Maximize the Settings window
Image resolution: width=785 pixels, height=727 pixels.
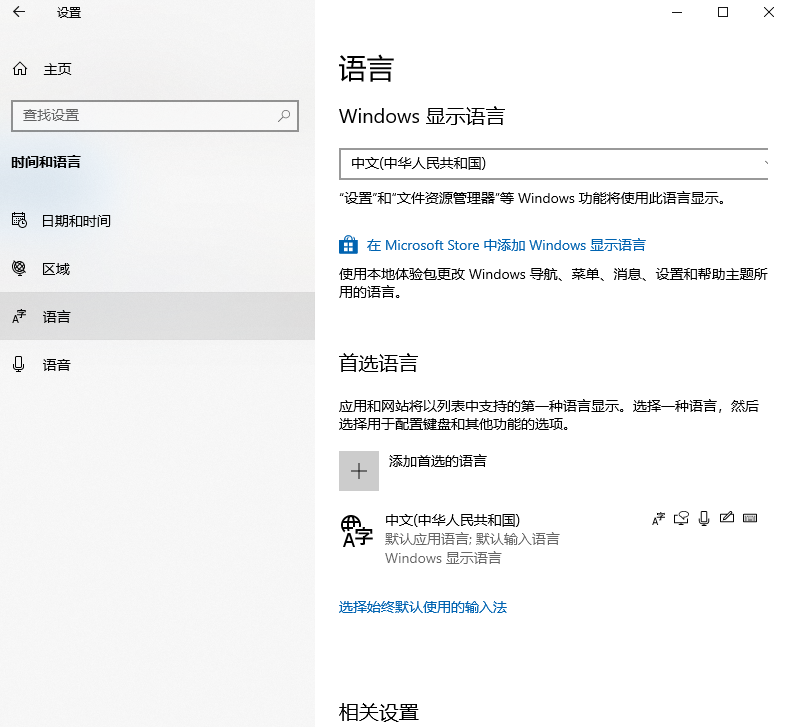(723, 13)
